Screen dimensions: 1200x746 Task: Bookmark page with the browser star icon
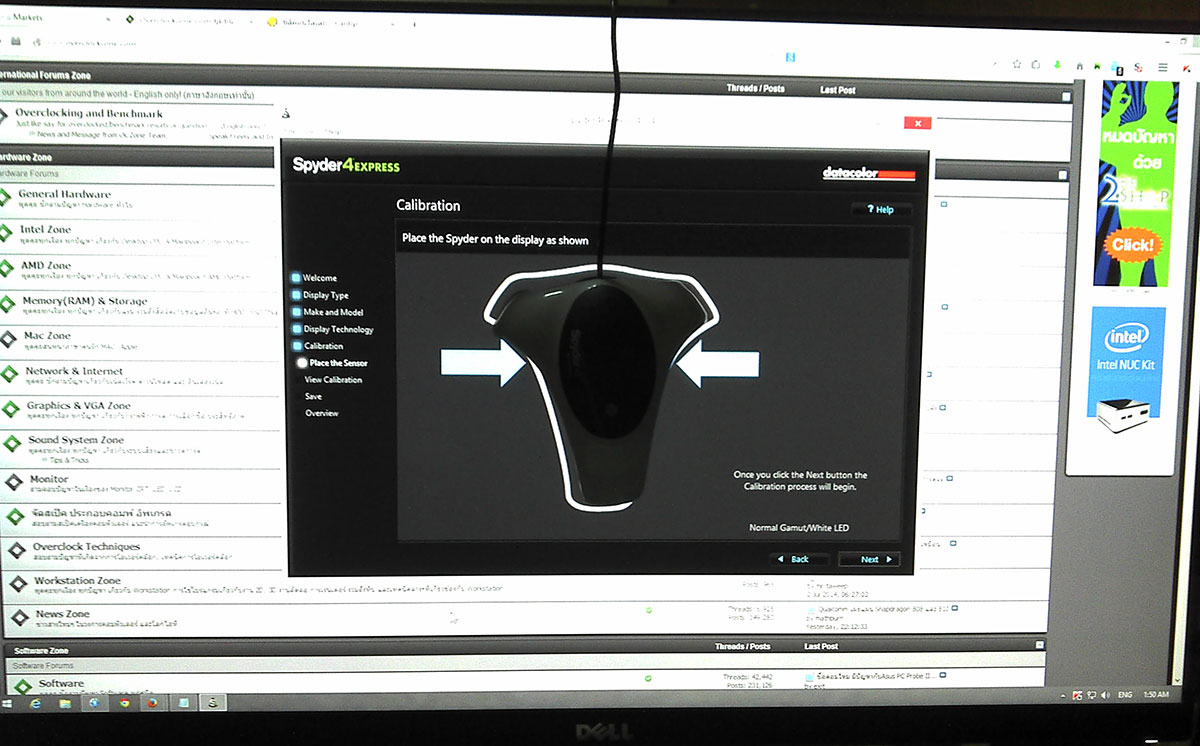pyautogui.click(x=1017, y=64)
